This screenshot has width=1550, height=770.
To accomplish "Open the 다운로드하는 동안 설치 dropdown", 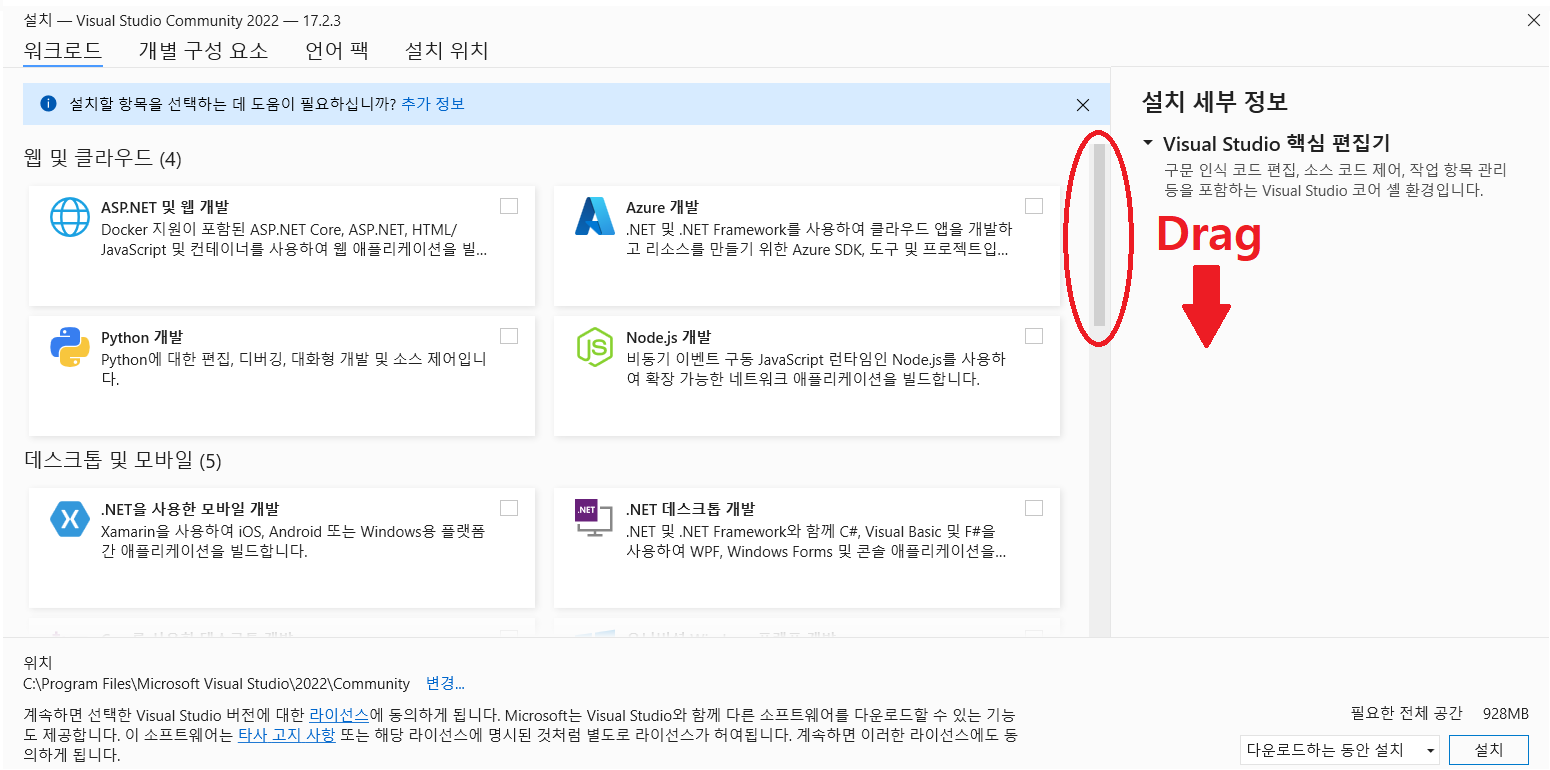I will pyautogui.click(x=1341, y=750).
